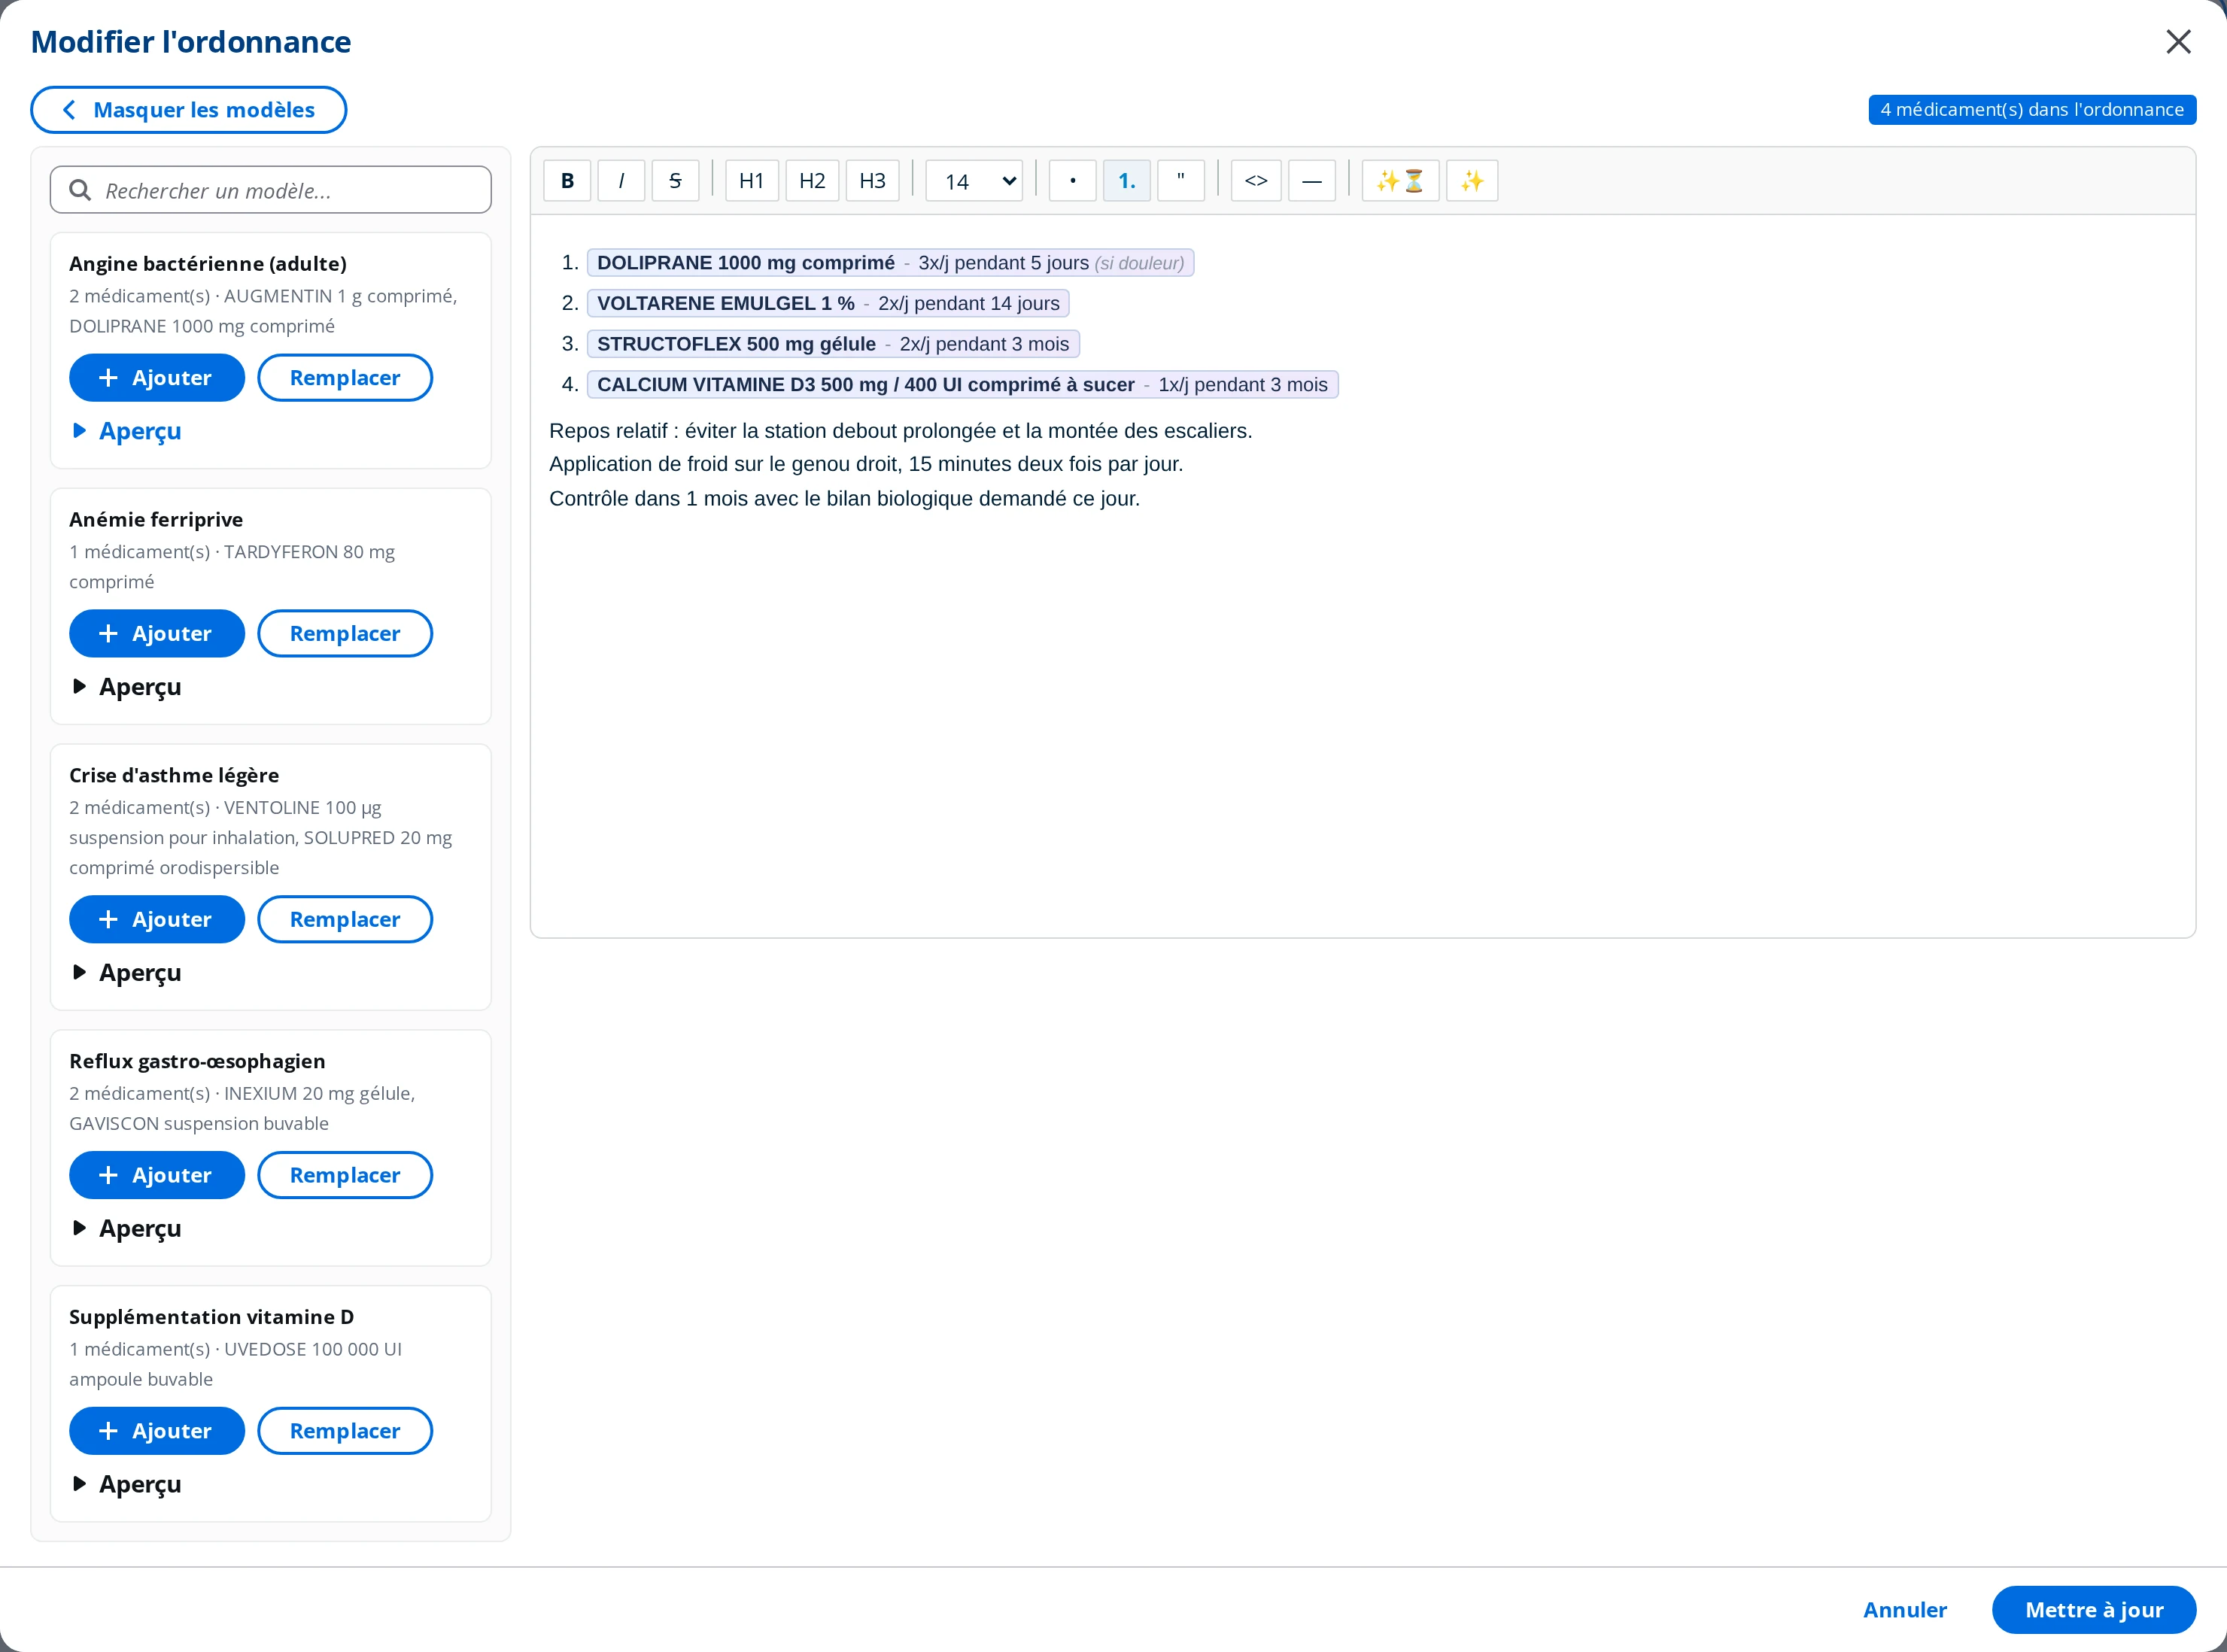Click the 'Application de froid sur le genou' line
The width and height of the screenshot is (2227, 1652).
(866, 464)
